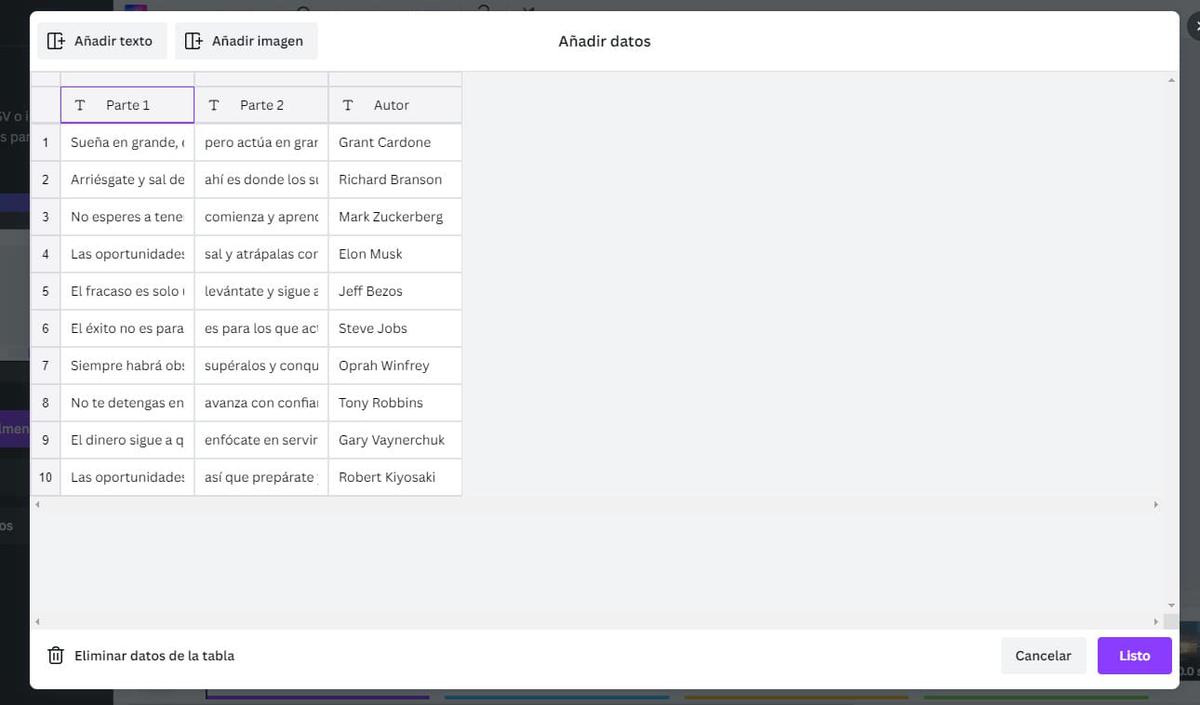Click the text type icon in Autor header
This screenshot has width=1200, height=705.
(348, 105)
